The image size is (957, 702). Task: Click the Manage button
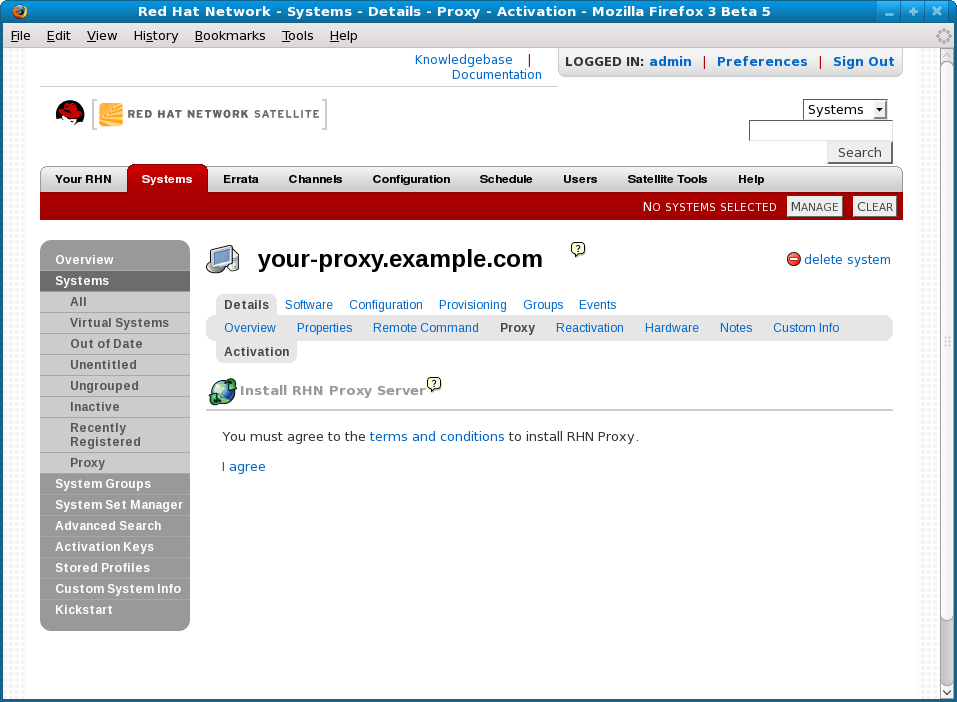pos(814,206)
